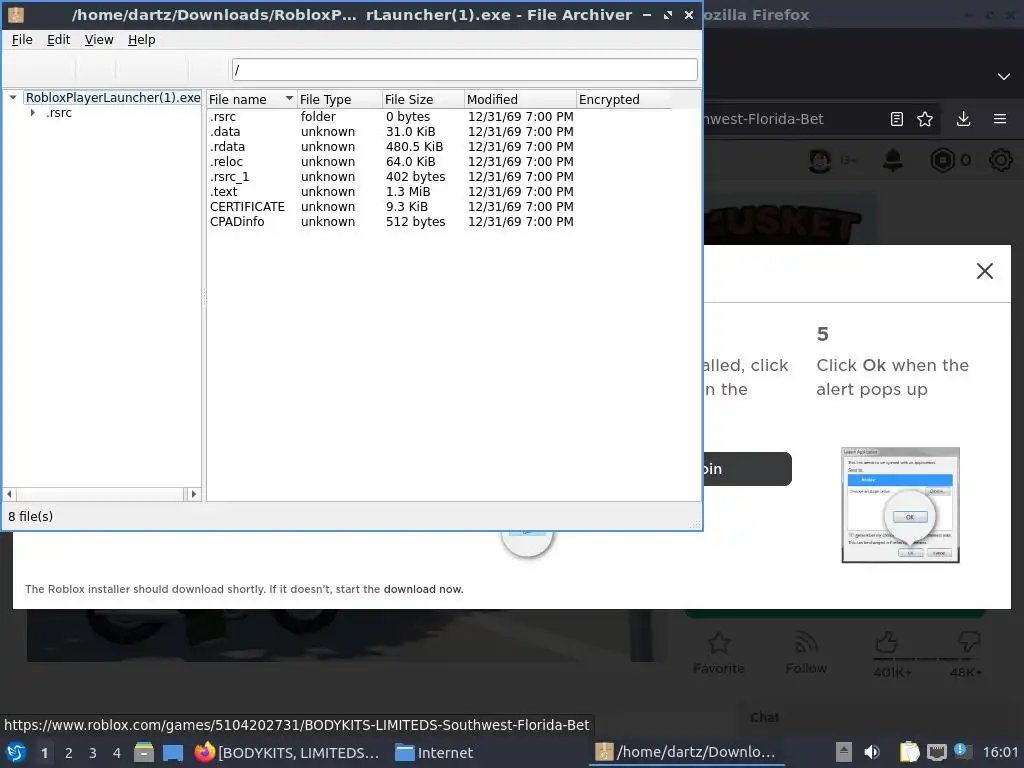1024x768 pixels.
Task: Open the Help menu in File Archiver
Action: (x=141, y=40)
